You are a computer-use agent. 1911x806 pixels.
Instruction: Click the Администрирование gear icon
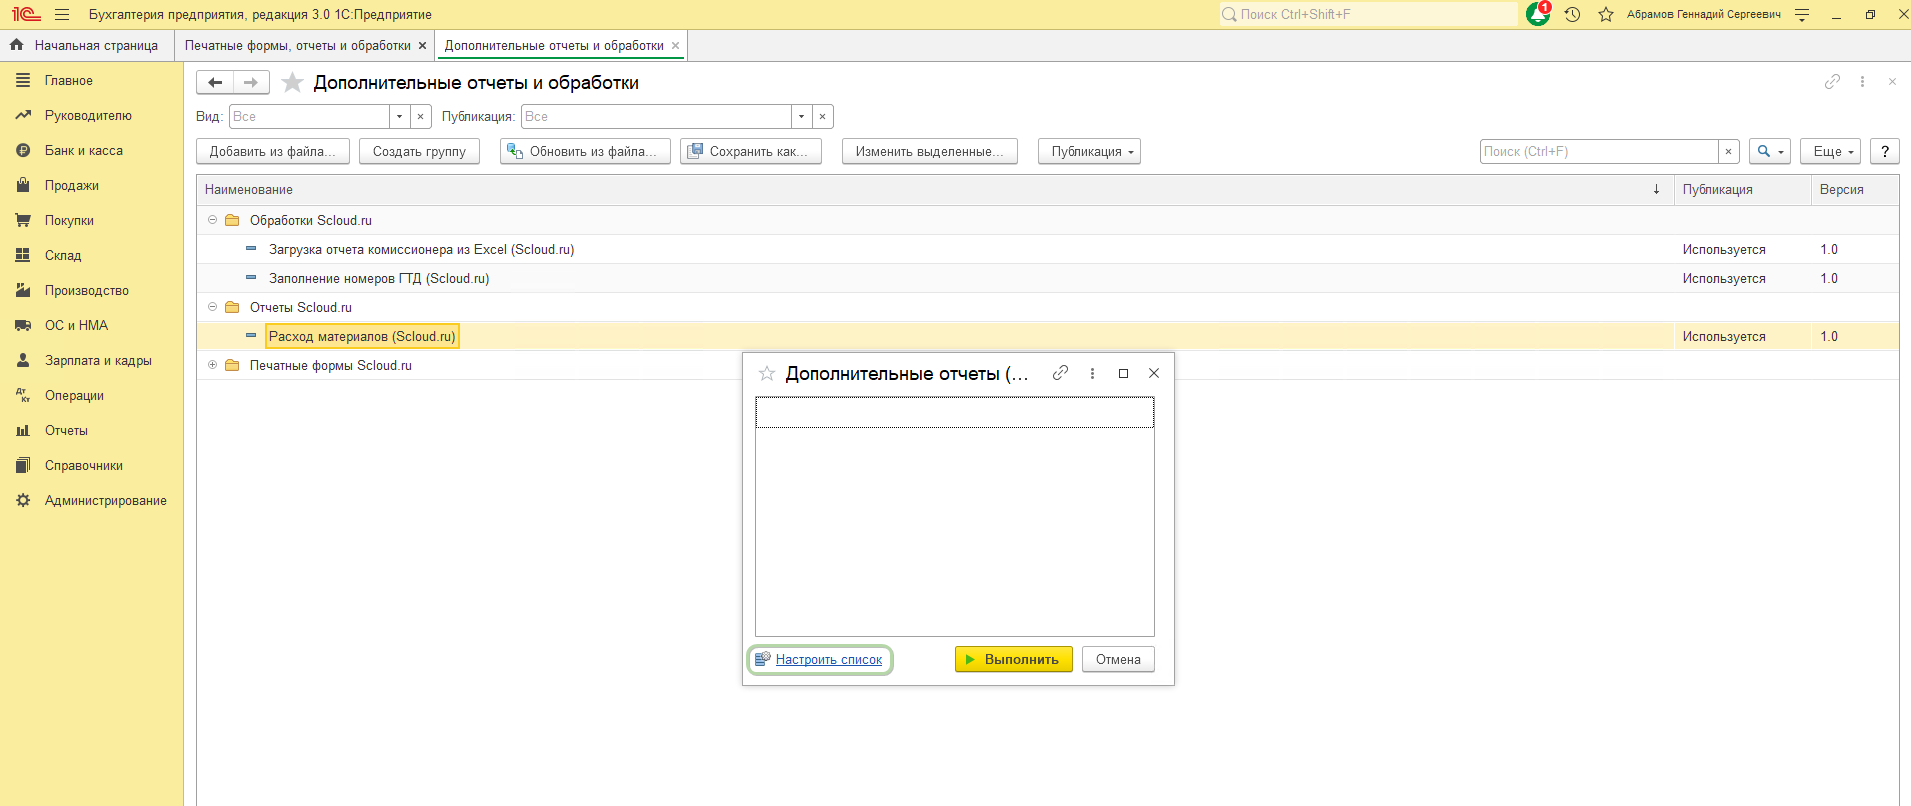click(x=23, y=500)
